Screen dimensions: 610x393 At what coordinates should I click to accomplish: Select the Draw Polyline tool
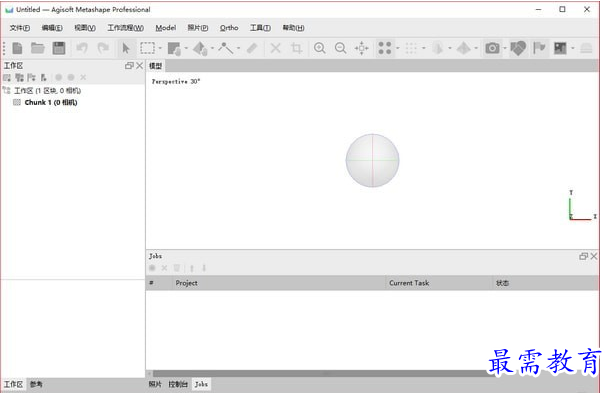click(x=226, y=48)
